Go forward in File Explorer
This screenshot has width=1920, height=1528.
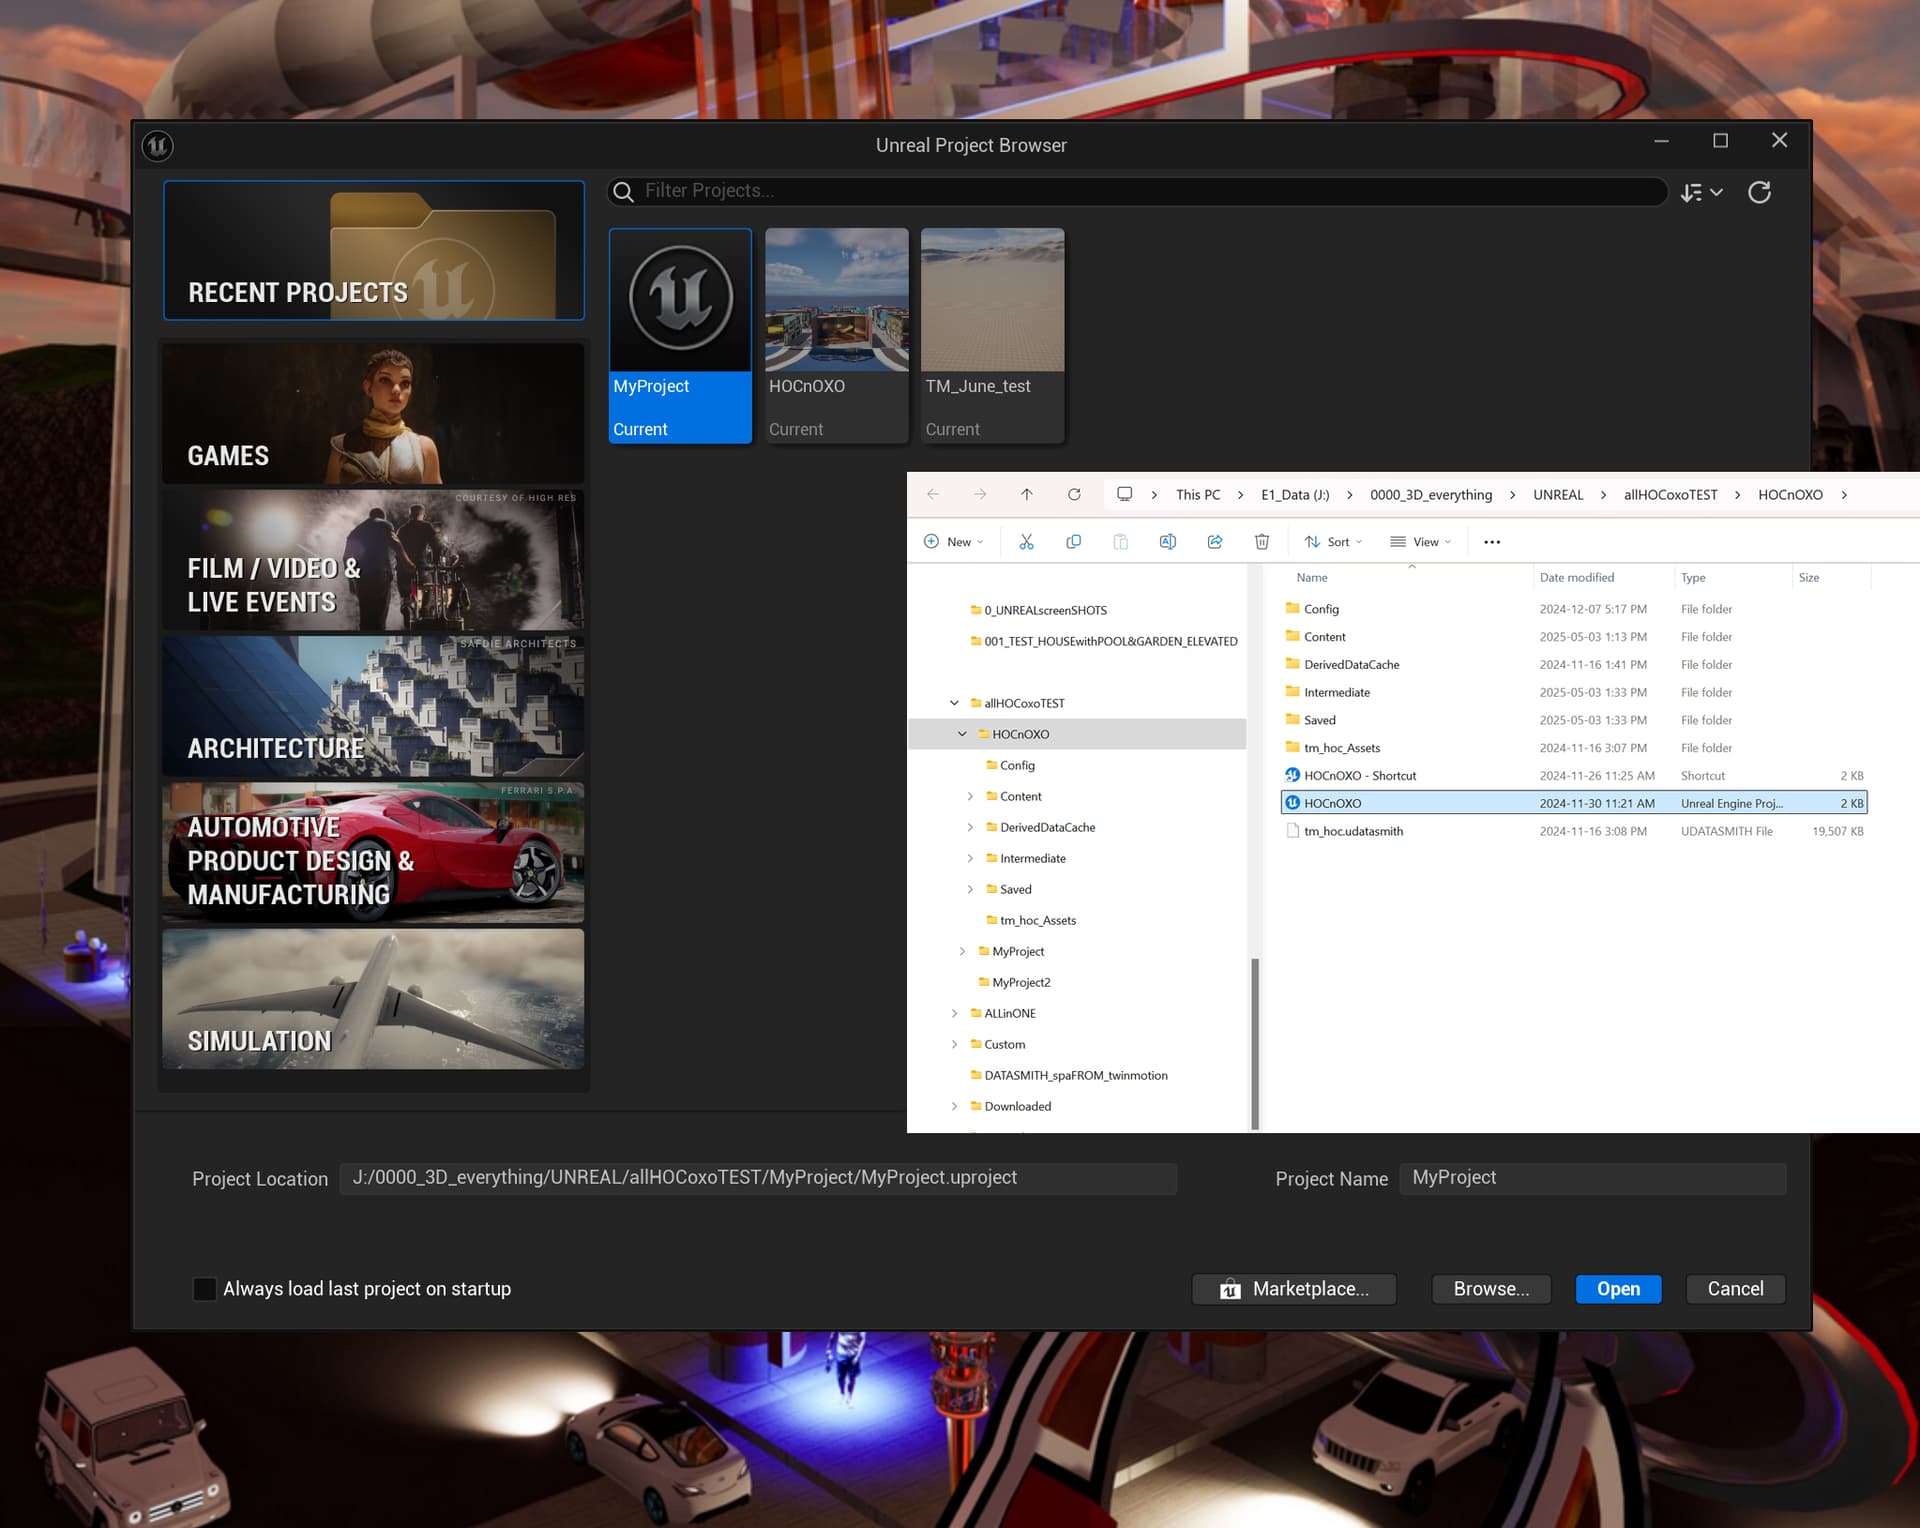click(x=980, y=494)
